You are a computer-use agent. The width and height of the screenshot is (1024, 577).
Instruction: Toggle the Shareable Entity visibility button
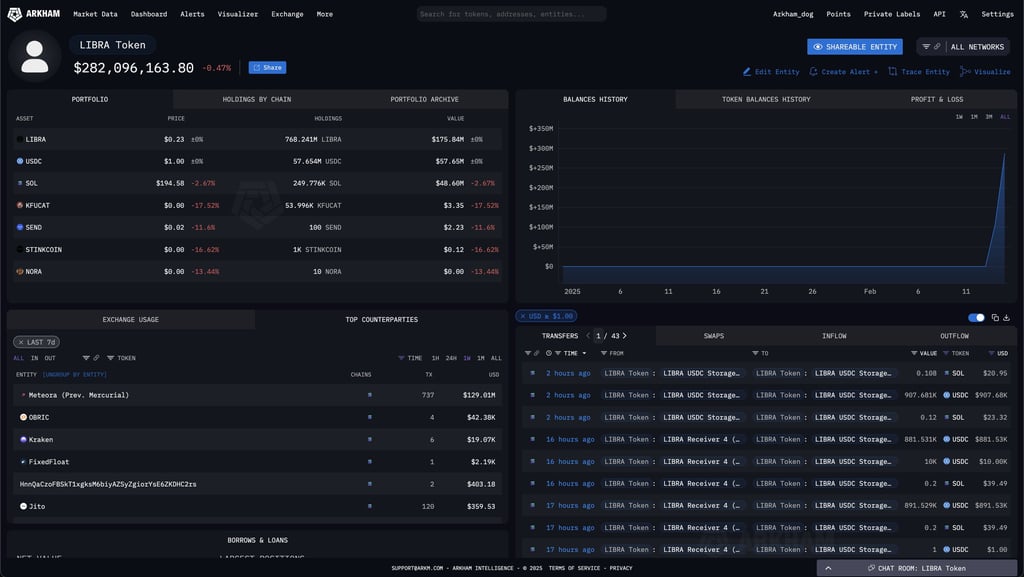point(855,47)
